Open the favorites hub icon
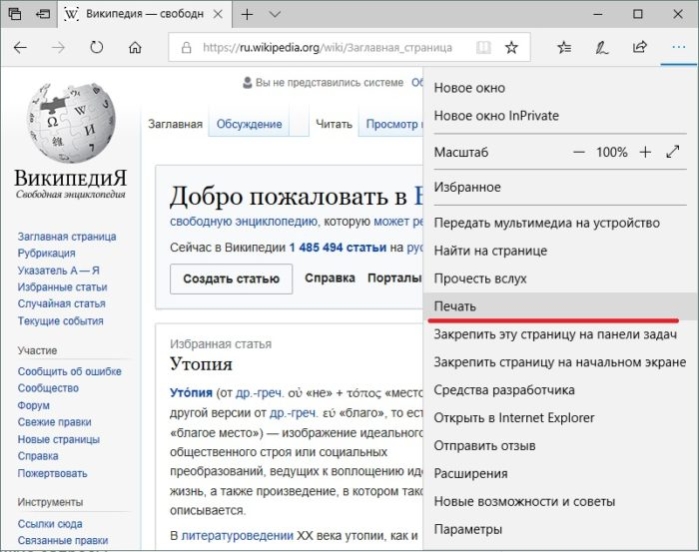Viewport: 699px width, 552px height. click(564, 47)
